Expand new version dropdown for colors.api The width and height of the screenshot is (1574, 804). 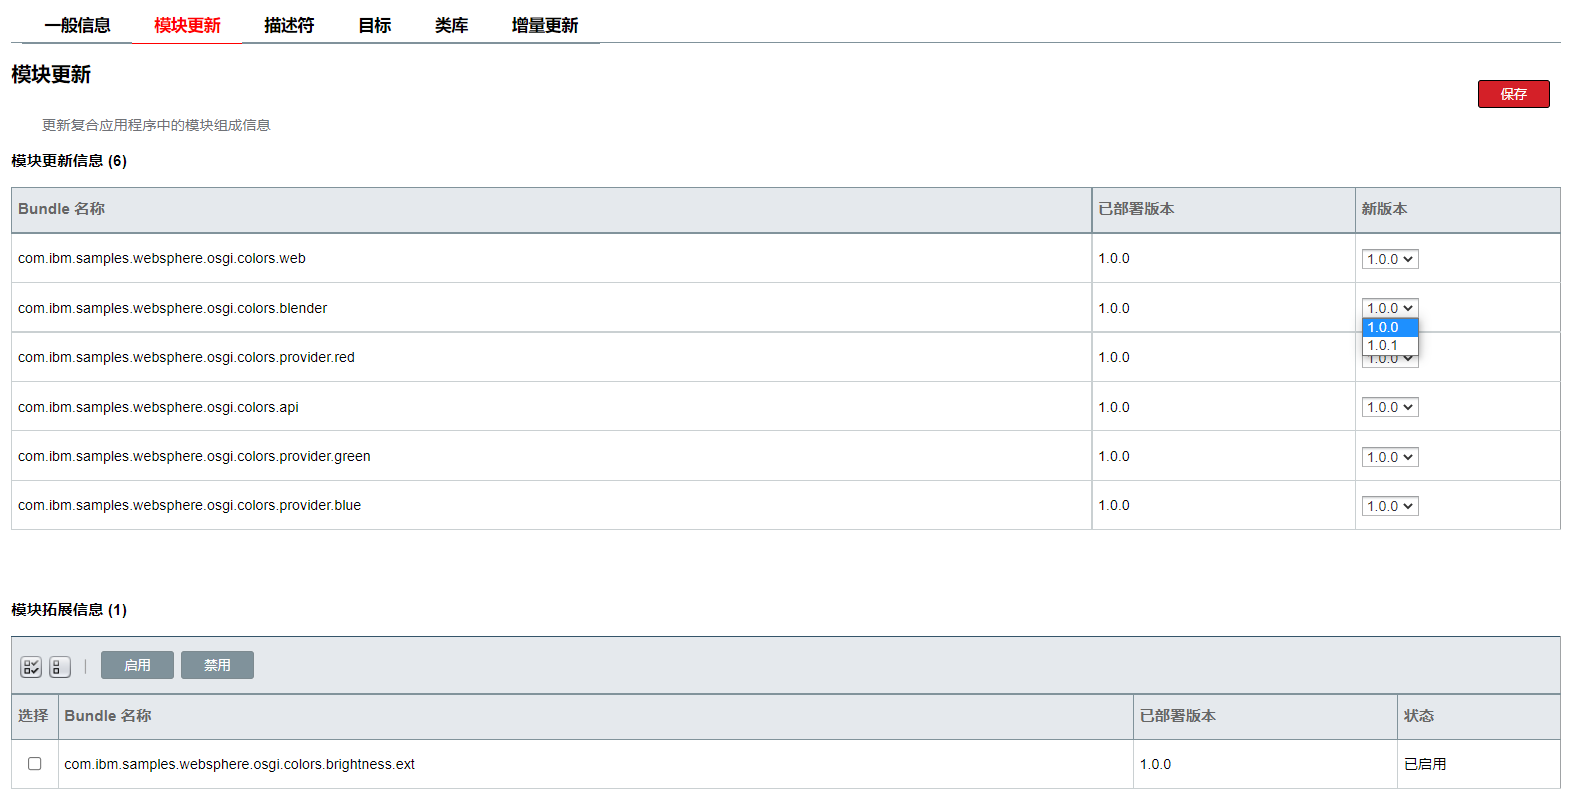tap(1389, 407)
